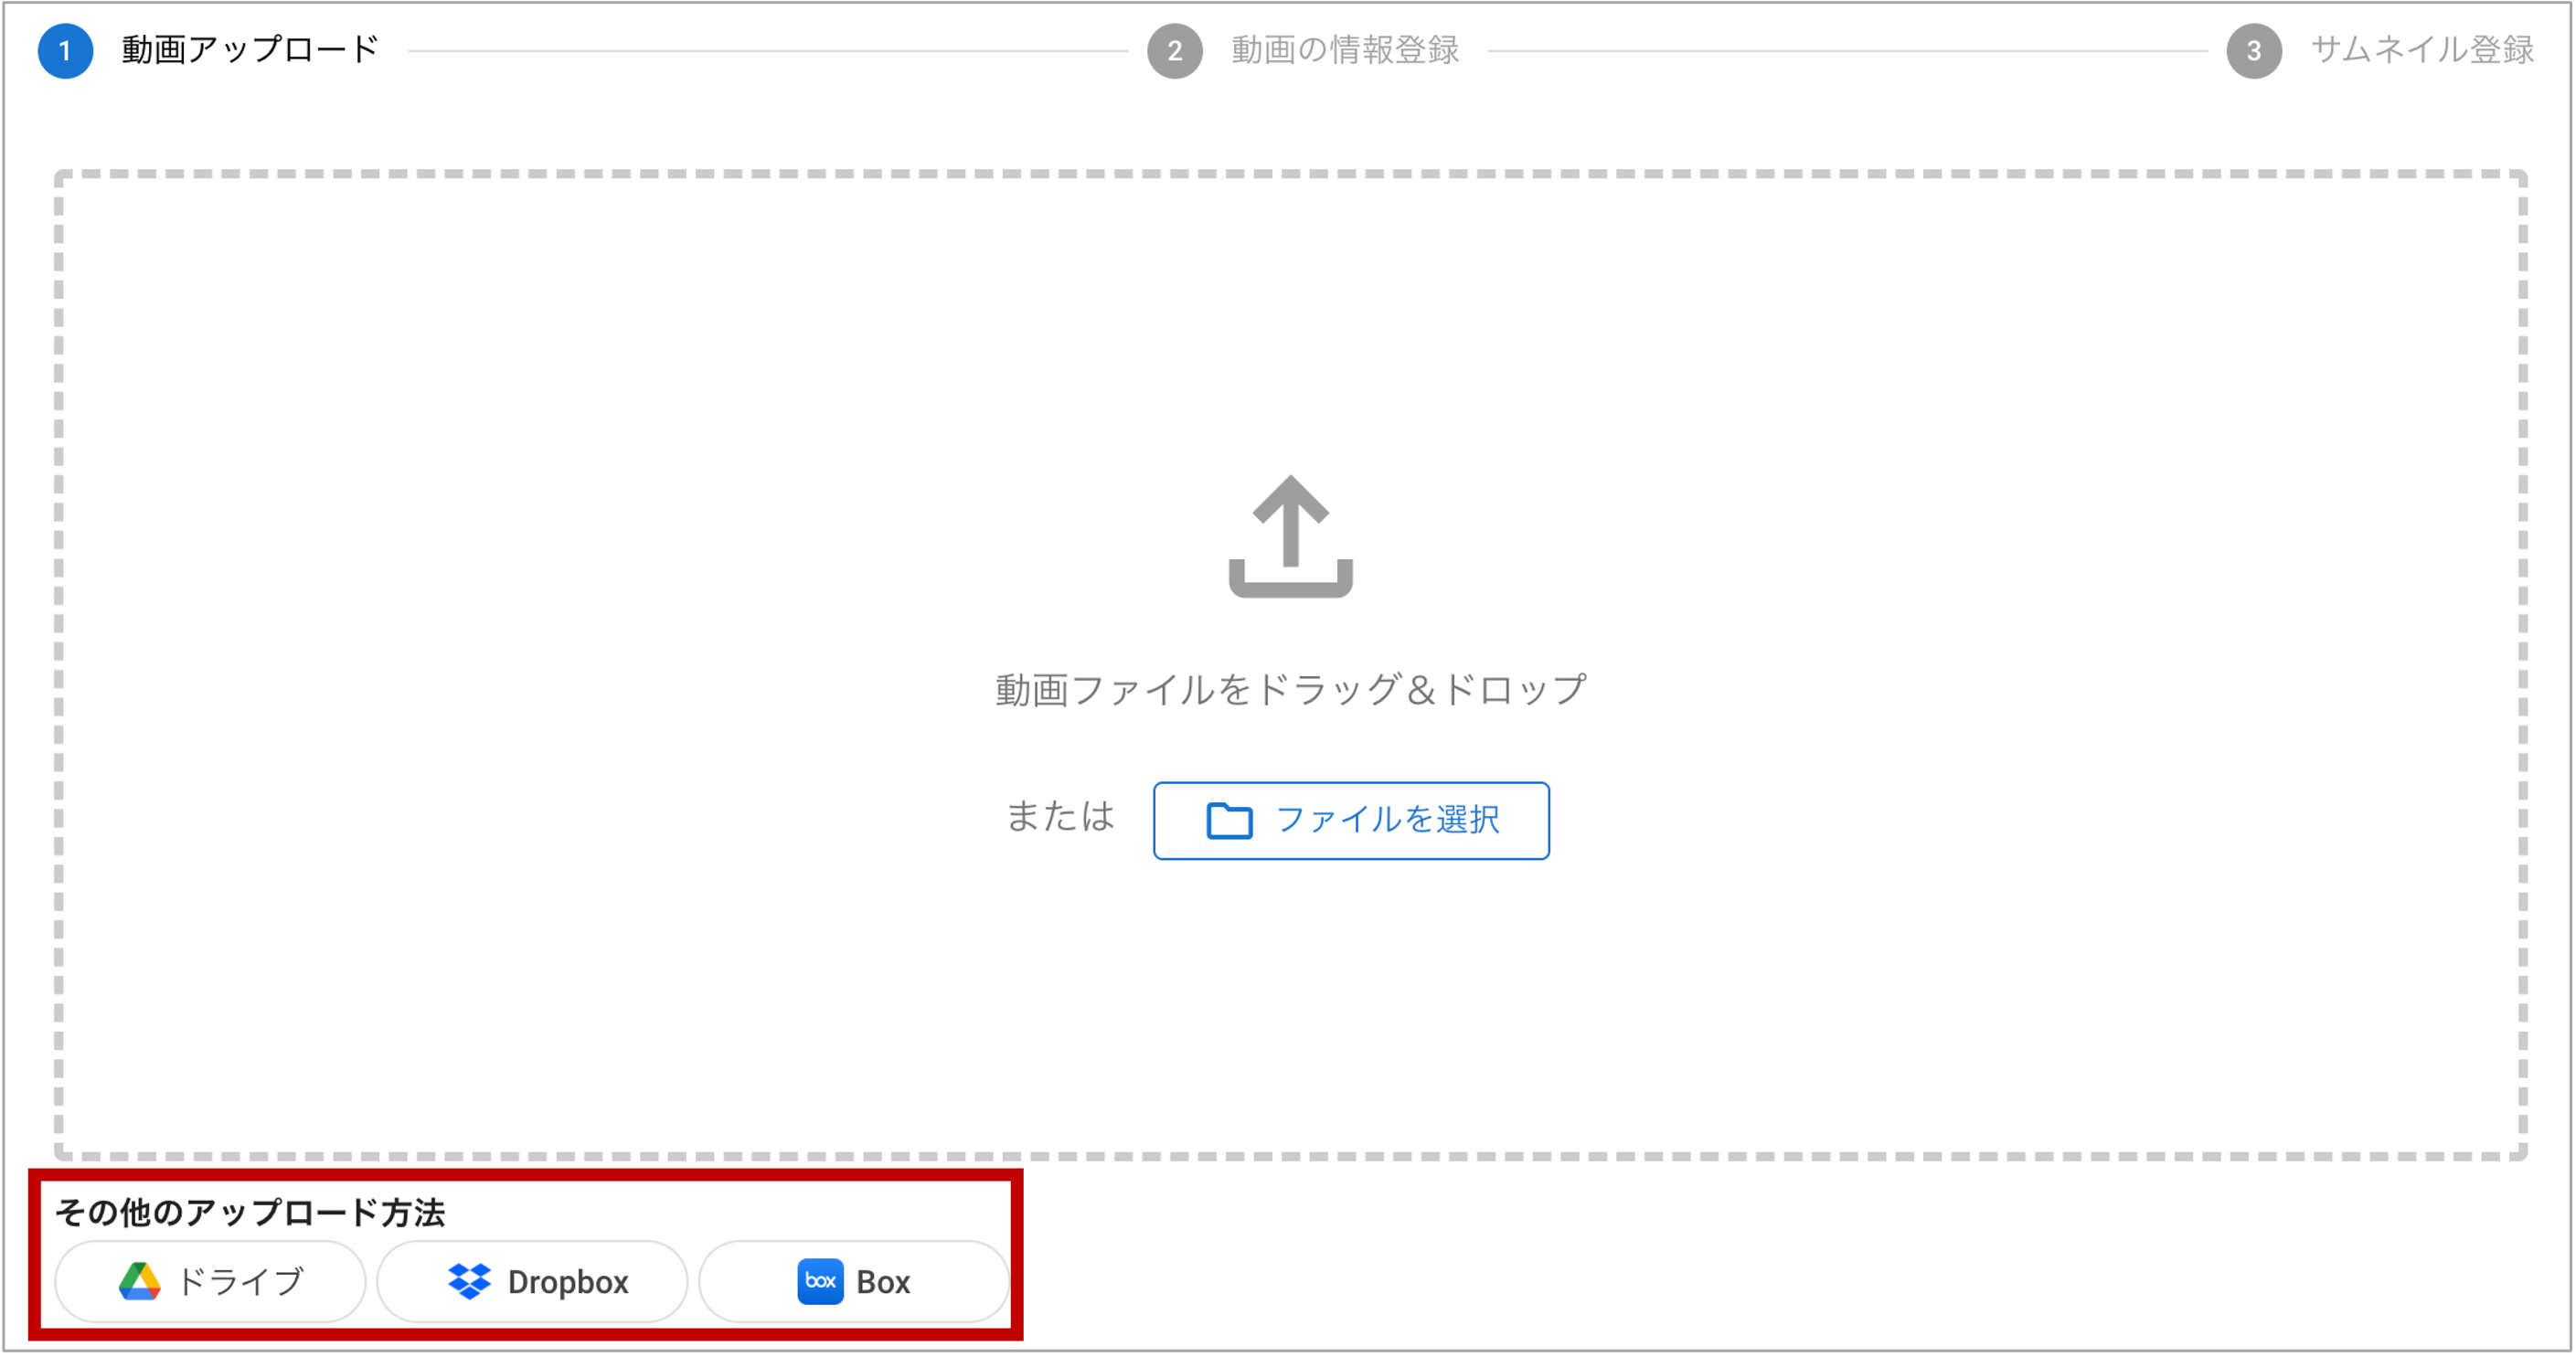Go to the サムネイル登録 step label
The height and width of the screenshot is (1357, 2576).
[x=2421, y=50]
